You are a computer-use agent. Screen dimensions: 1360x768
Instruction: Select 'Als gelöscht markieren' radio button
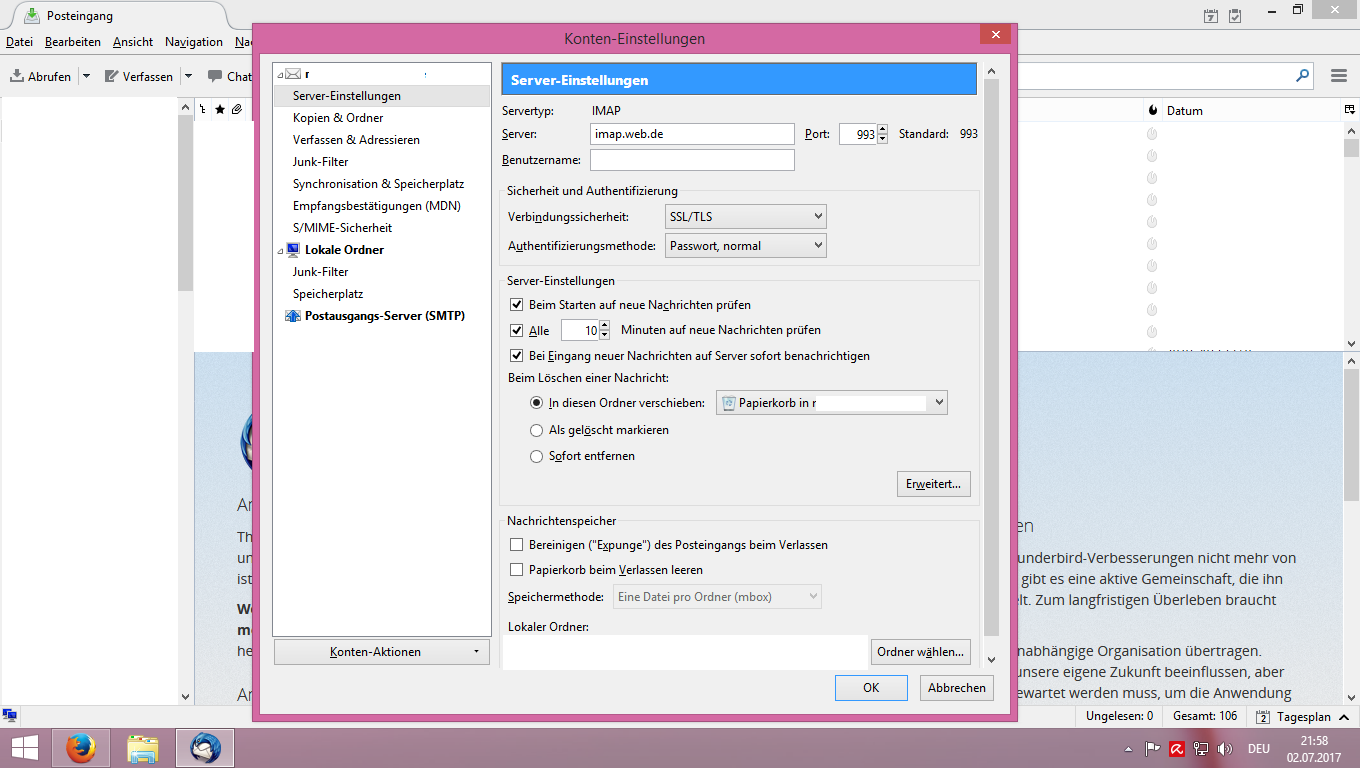coord(537,430)
